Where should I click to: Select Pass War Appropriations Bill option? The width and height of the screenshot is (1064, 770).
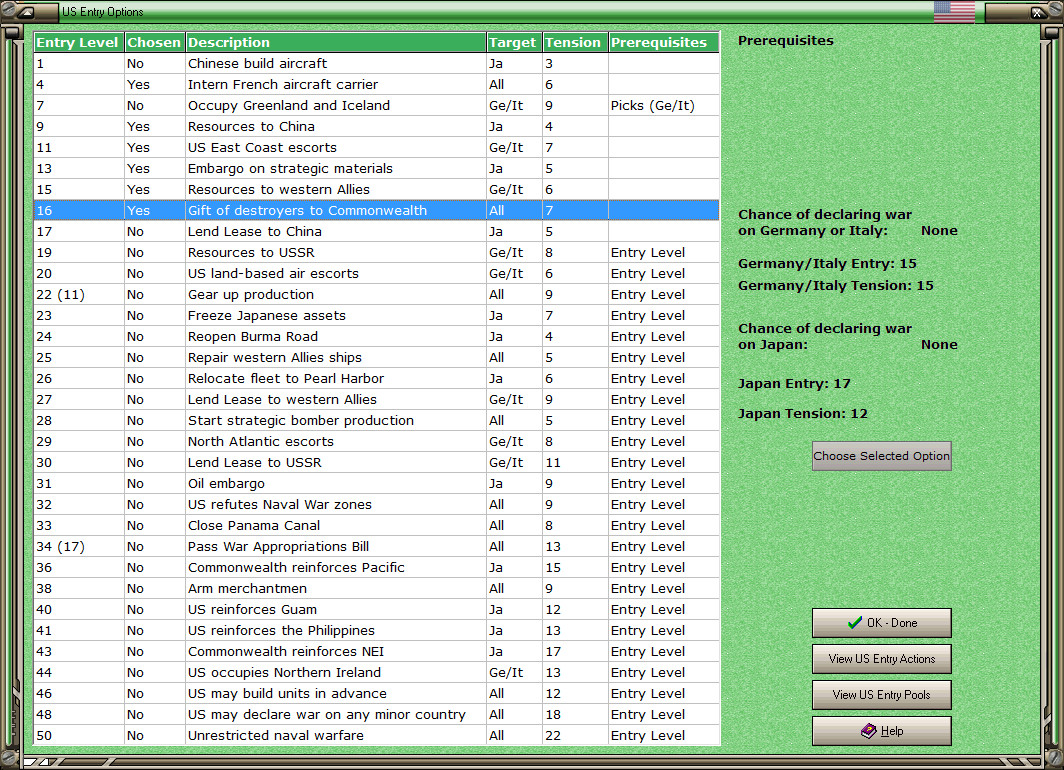tap(377, 547)
